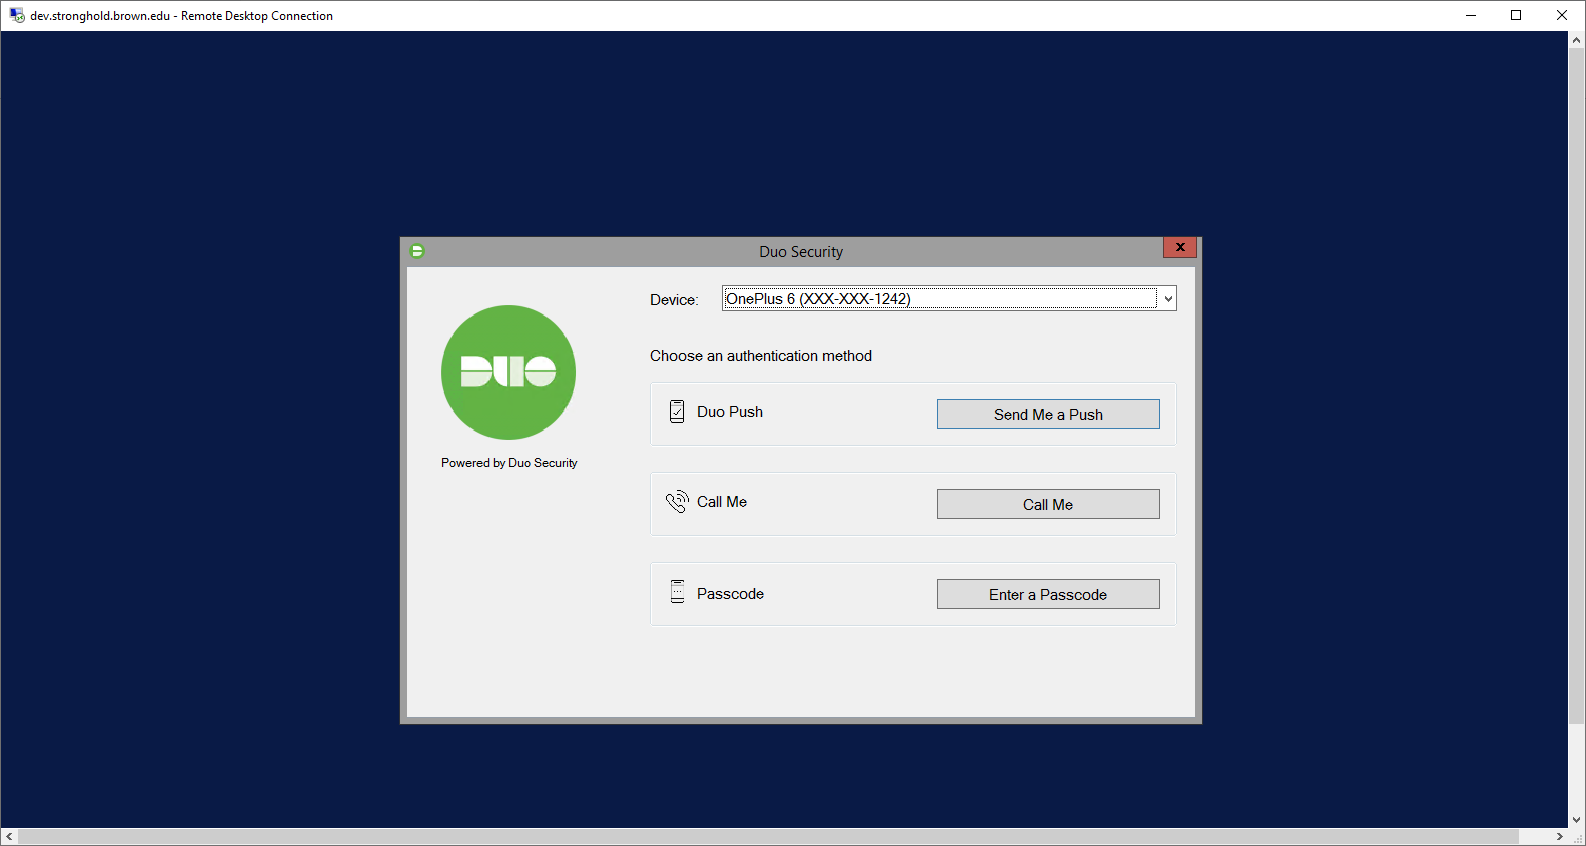
Task: Click the 'Passcode' label text
Action: (730, 594)
